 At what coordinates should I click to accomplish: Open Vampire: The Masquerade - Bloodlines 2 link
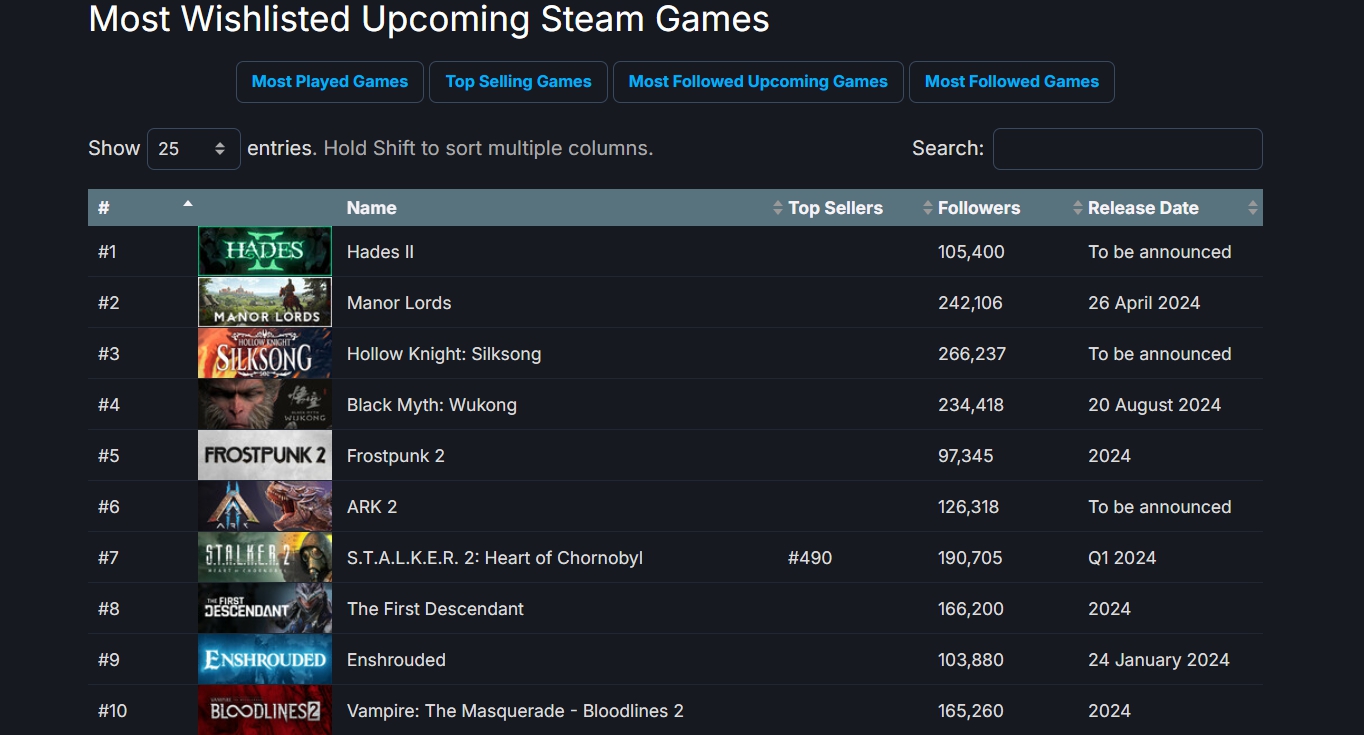[x=515, y=711]
